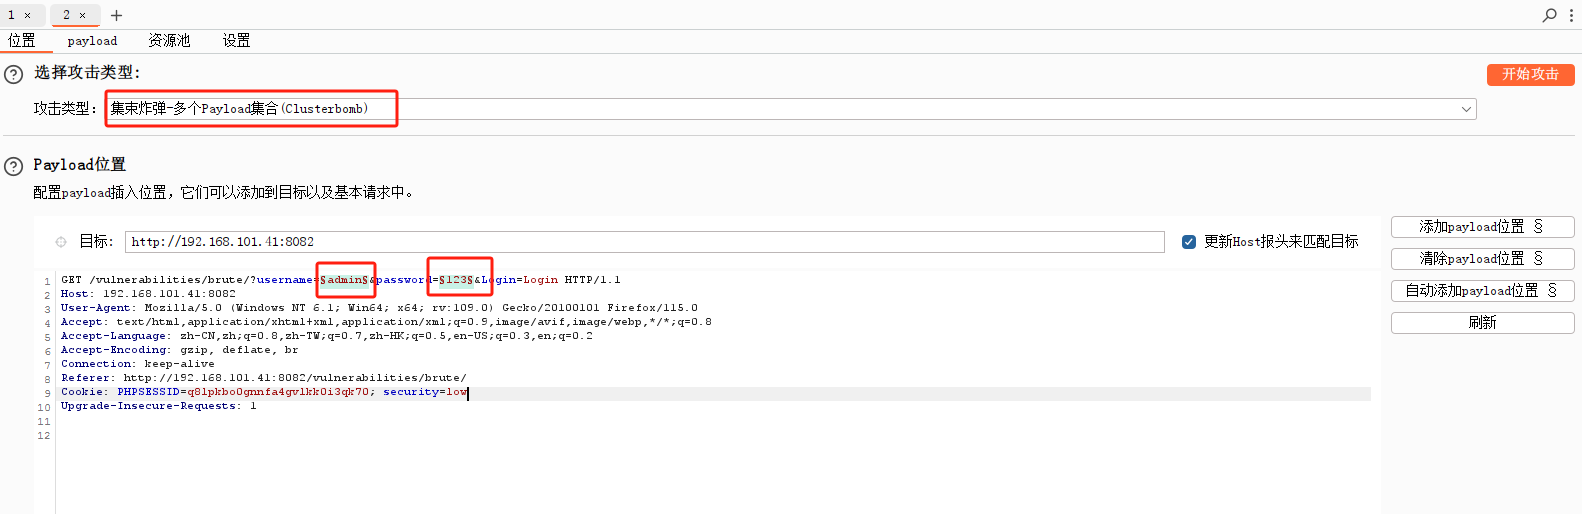The width and height of the screenshot is (1582, 514).
Task: Add a new Intruder tab with plus icon
Action: (116, 15)
